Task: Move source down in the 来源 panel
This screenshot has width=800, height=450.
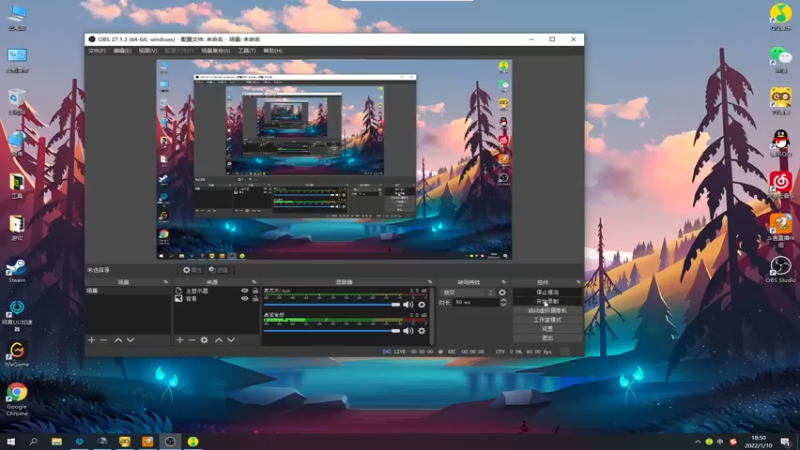Action: (231, 340)
